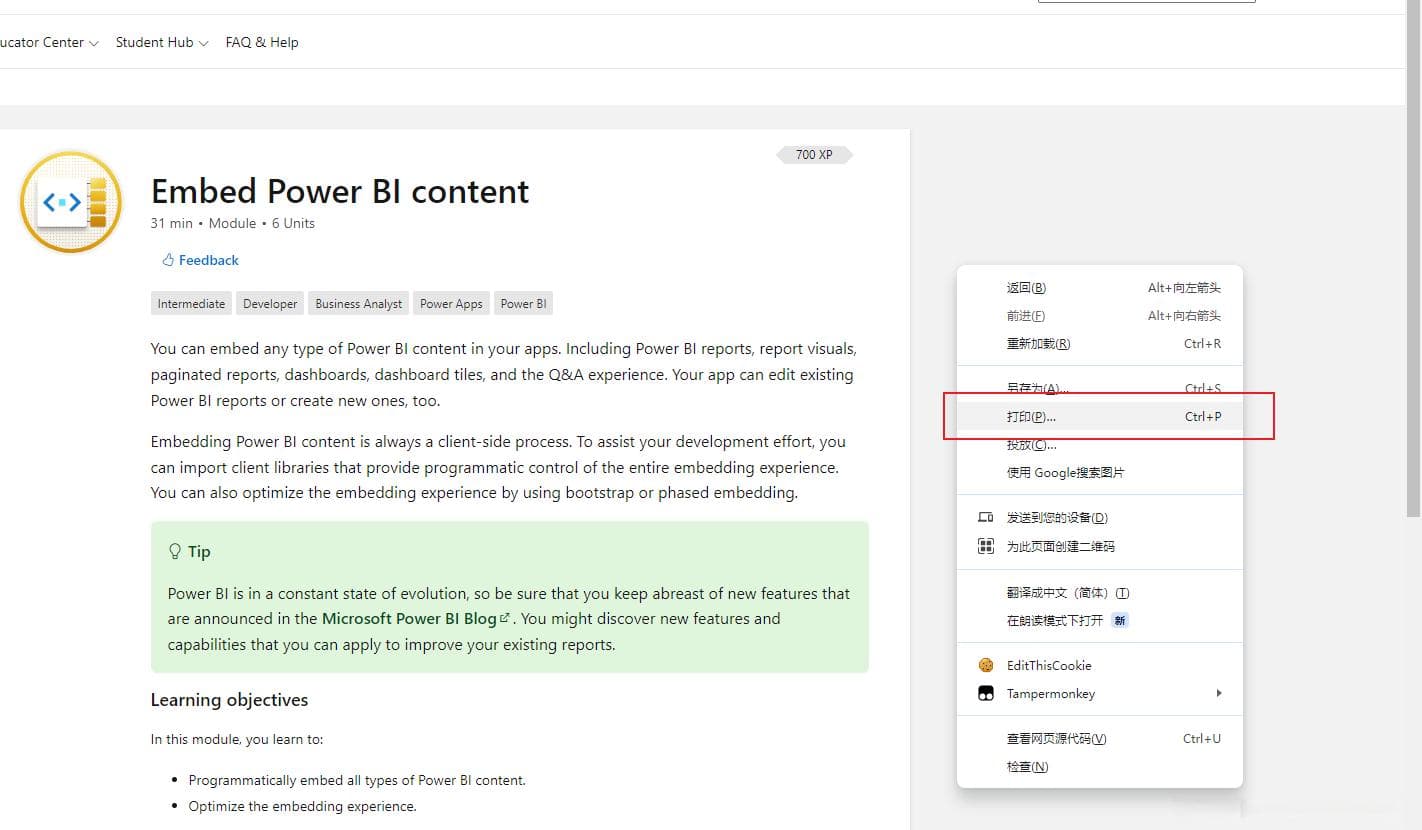Click the Developer tag
Screen dimensions: 1422x830
click(x=270, y=304)
